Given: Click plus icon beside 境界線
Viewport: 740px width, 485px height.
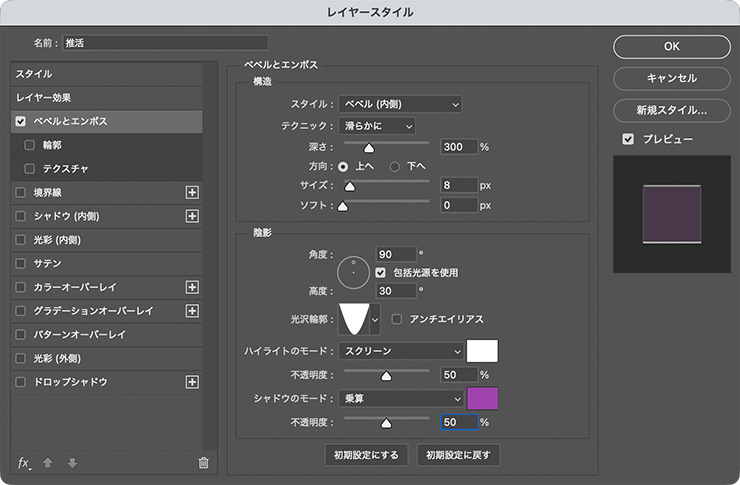Looking at the screenshot, I should [x=193, y=192].
